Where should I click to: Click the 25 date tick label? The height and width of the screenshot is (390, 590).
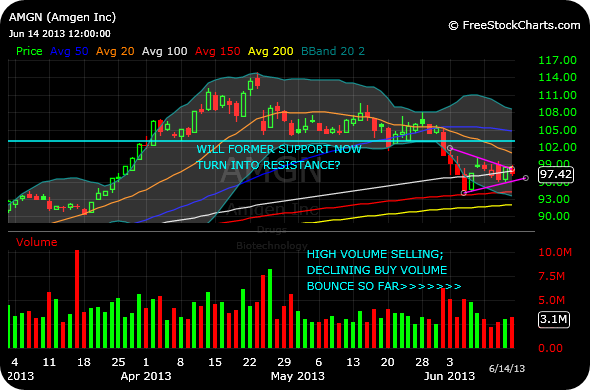coord(118,362)
